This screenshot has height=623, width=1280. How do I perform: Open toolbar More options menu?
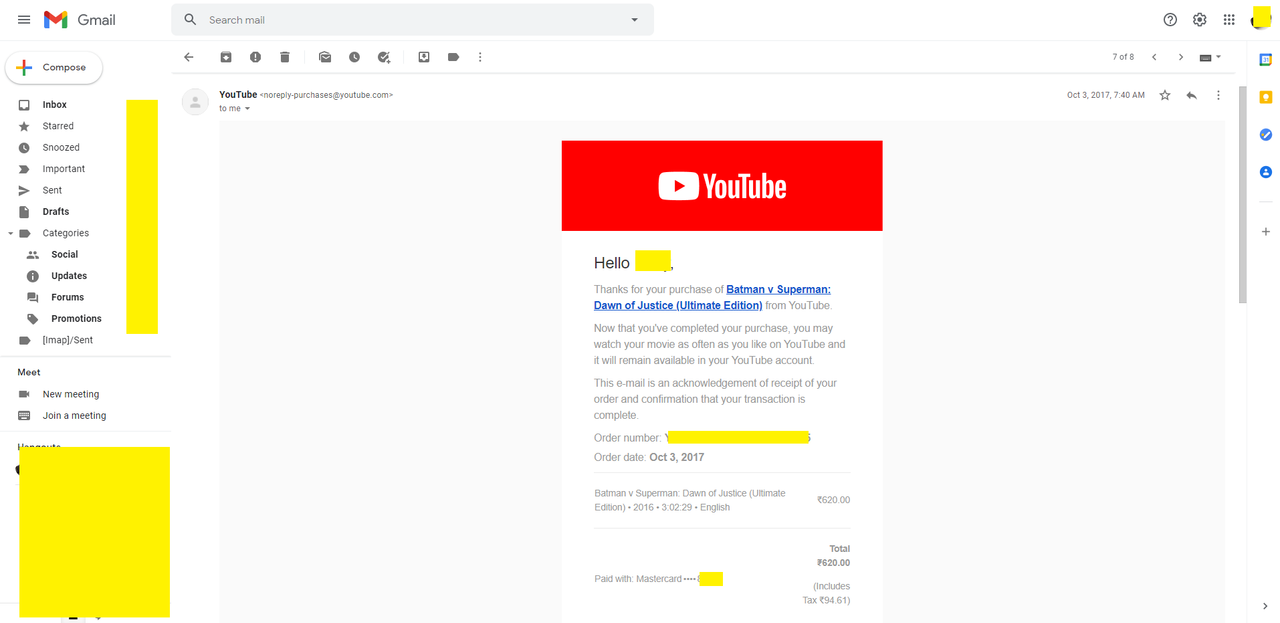coord(480,57)
